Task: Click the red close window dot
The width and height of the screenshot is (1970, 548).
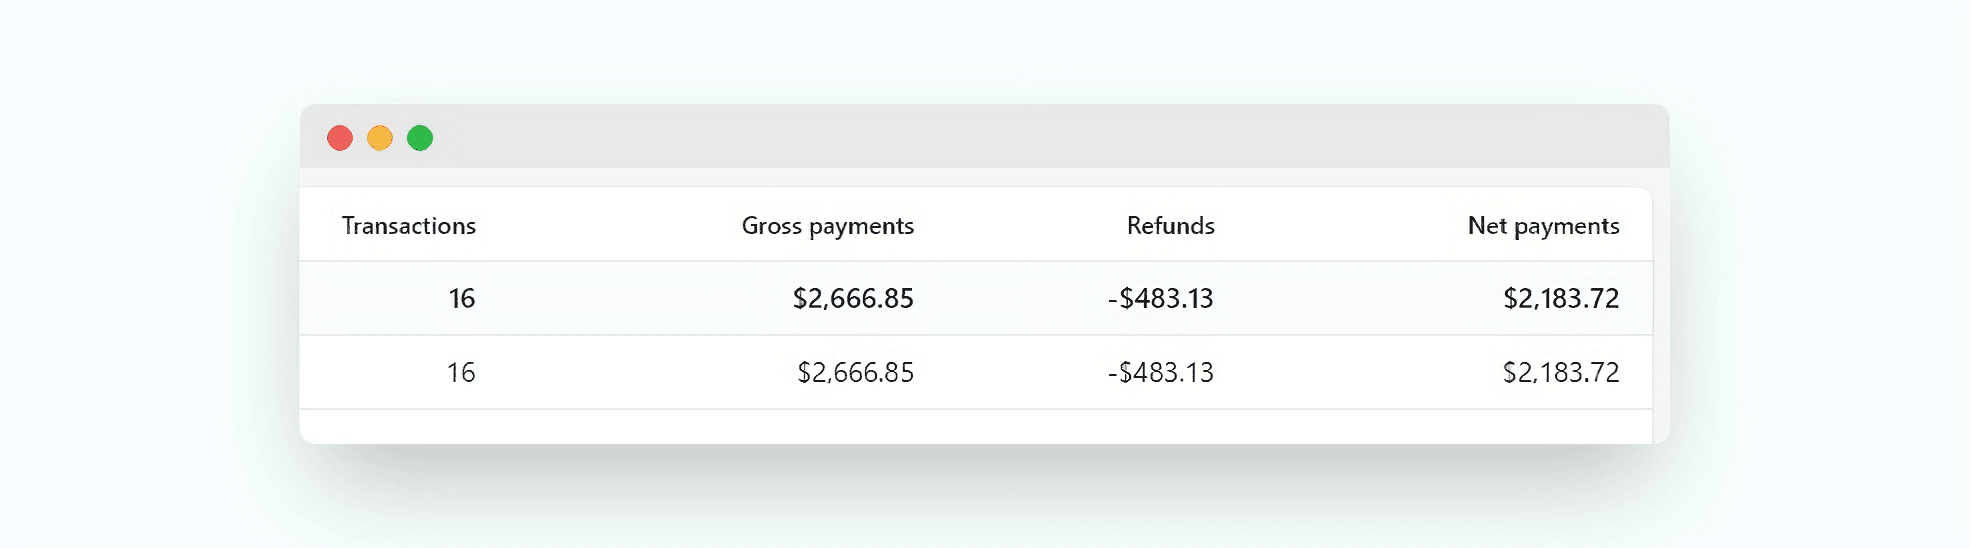Action: [x=340, y=138]
